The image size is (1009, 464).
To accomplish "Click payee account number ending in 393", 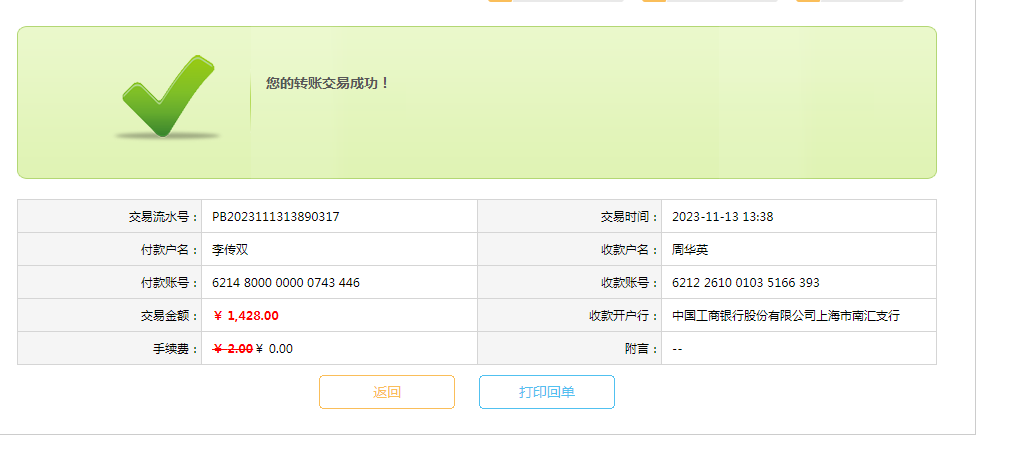I will (745, 282).
